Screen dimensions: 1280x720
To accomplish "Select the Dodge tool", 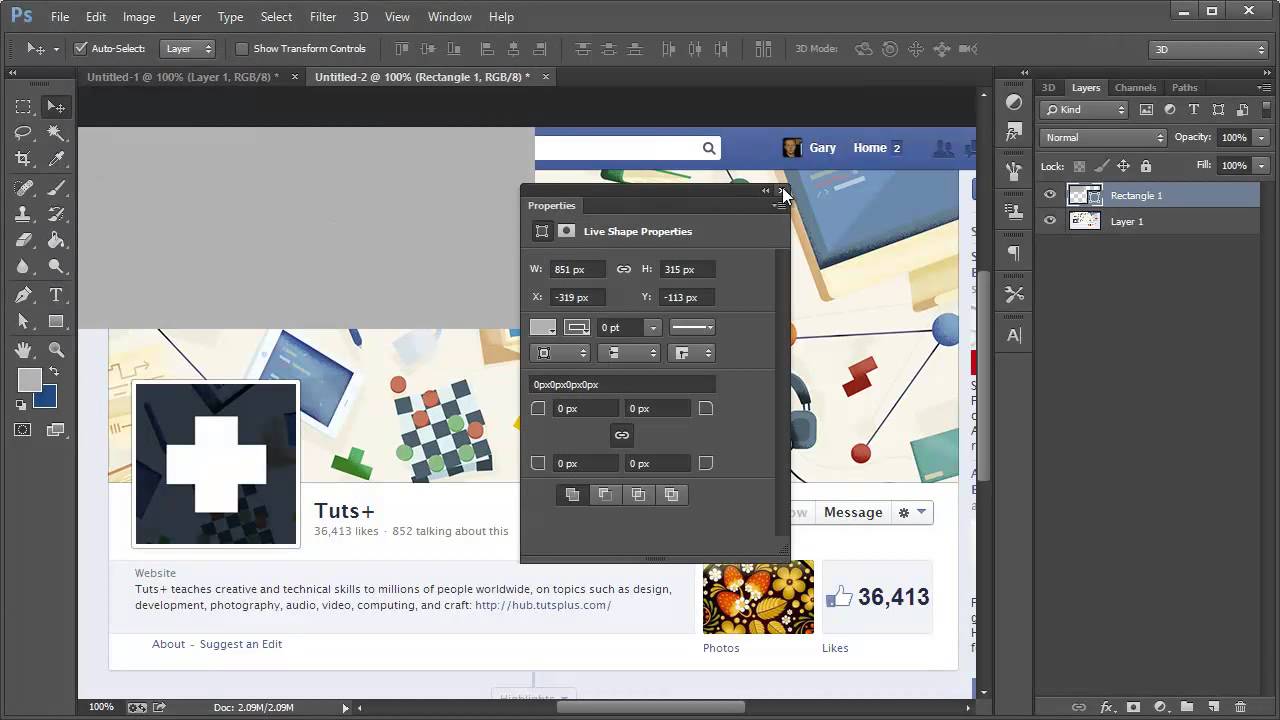I will pyautogui.click(x=56, y=267).
